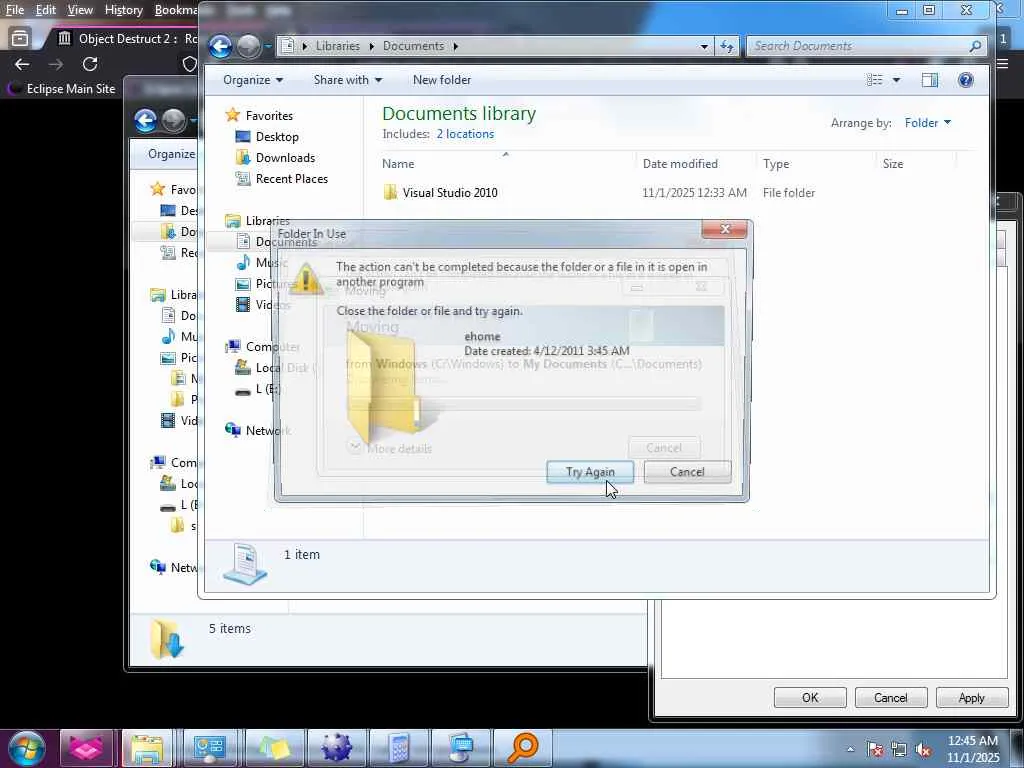1024x768 pixels.
Task: Select Favorites in the navigation pane
Action: (269, 116)
